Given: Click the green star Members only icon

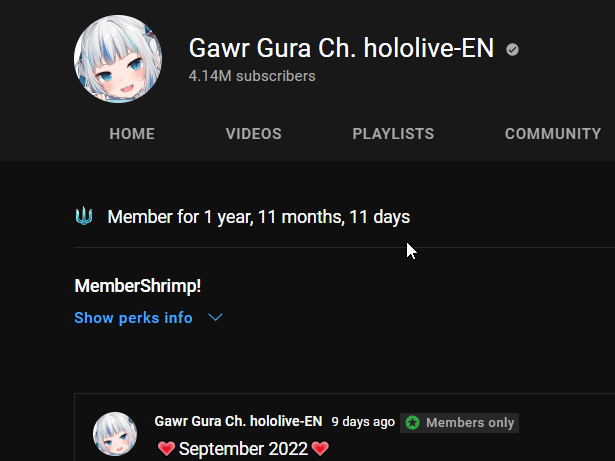Looking at the screenshot, I should 413,423.
